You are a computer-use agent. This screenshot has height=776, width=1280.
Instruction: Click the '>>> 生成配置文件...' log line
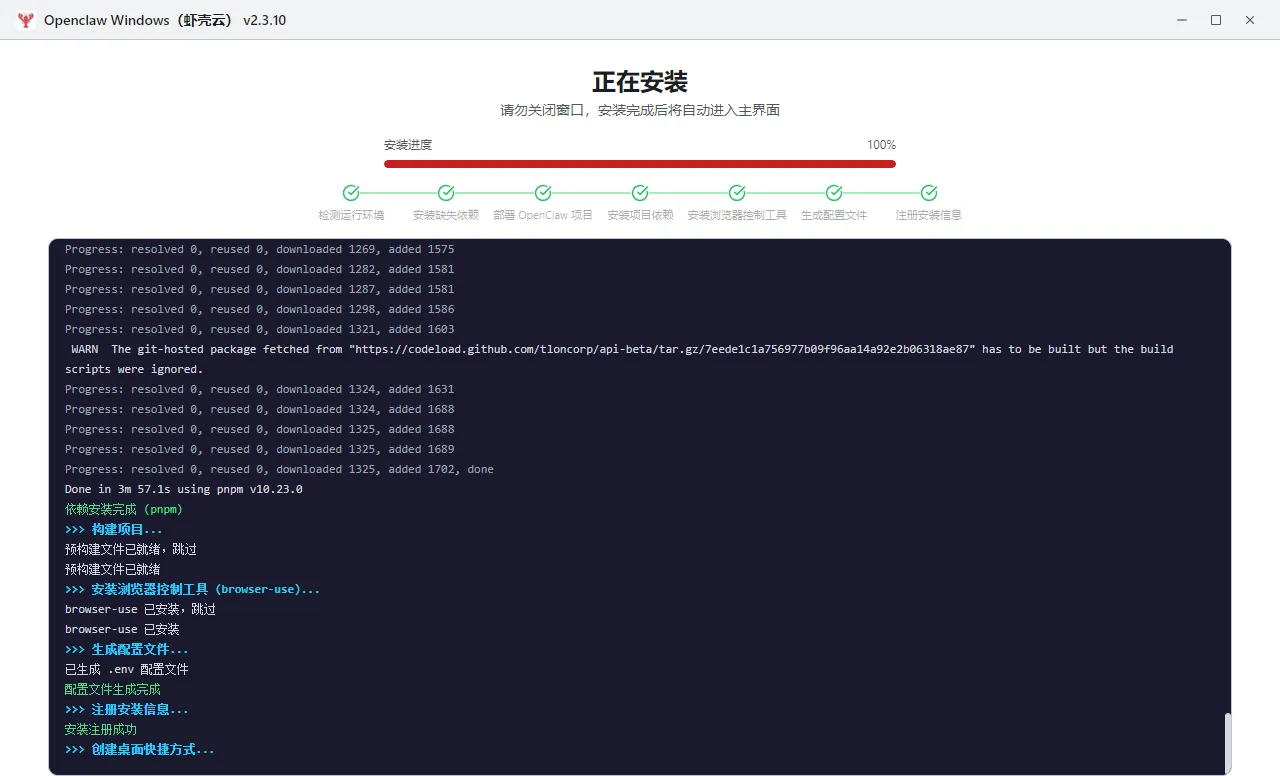pyautogui.click(x=127, y=649)
